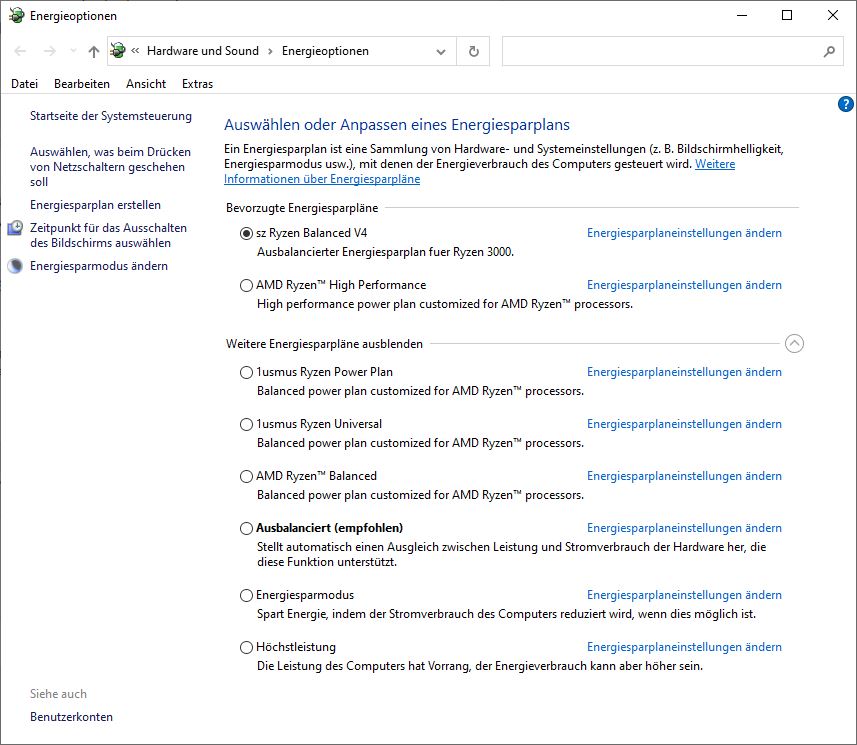Open the Bearbeiten menu
The width and height of the screenshot is (857, 745).
82,84
